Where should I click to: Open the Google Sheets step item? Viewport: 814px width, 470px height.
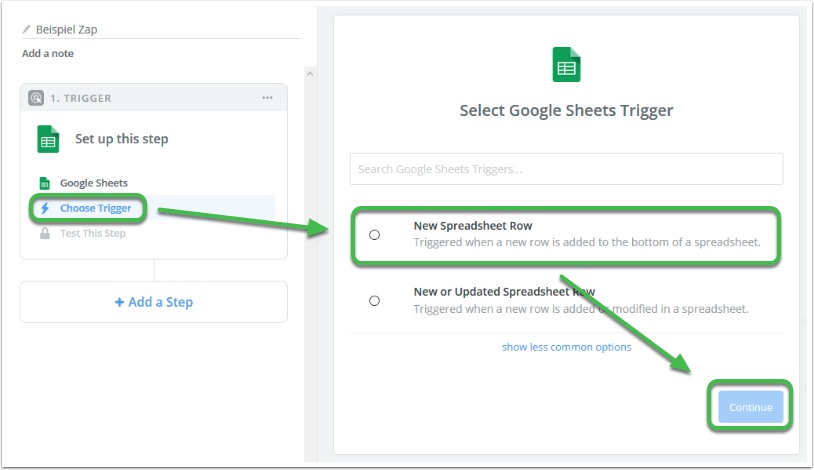(x=94, y=183)
